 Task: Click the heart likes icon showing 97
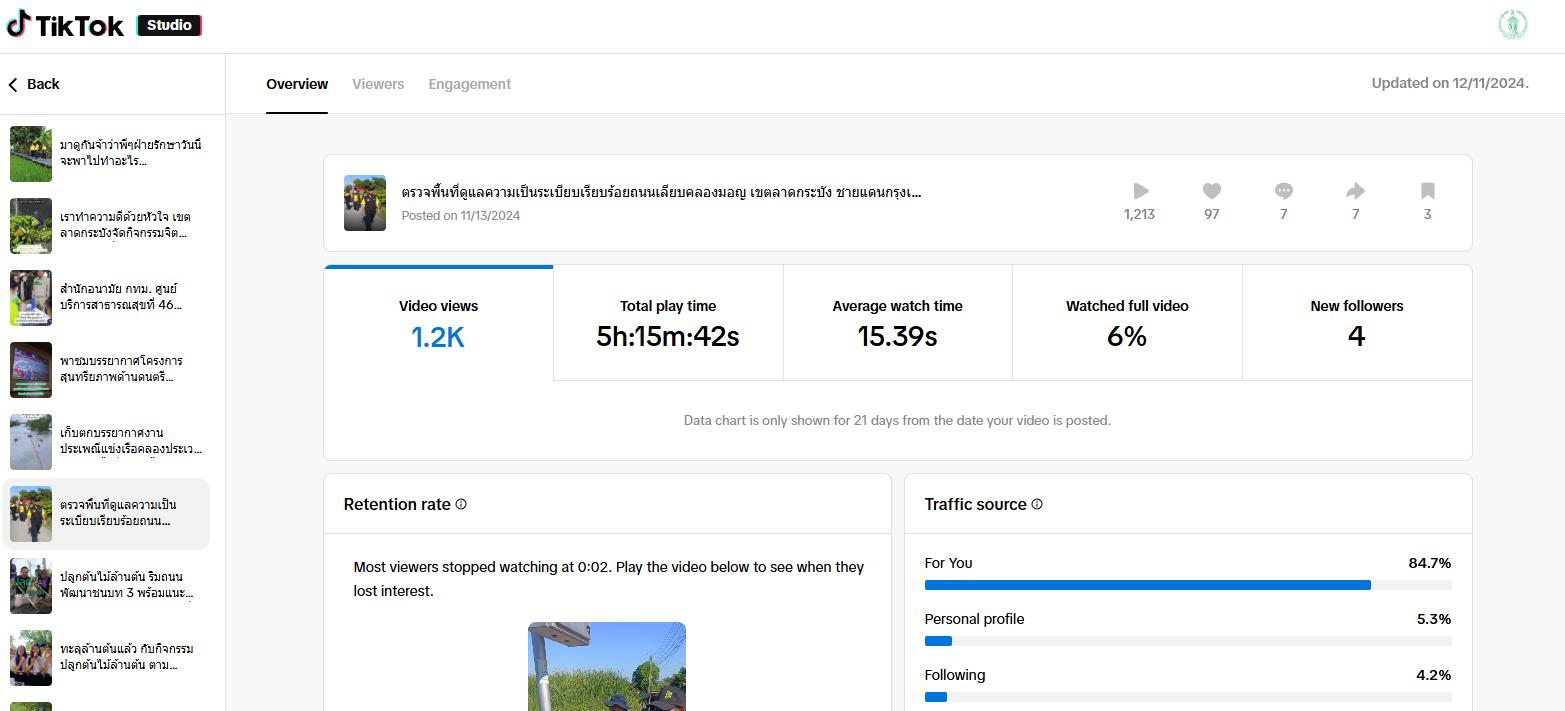tap(1211, 191)
